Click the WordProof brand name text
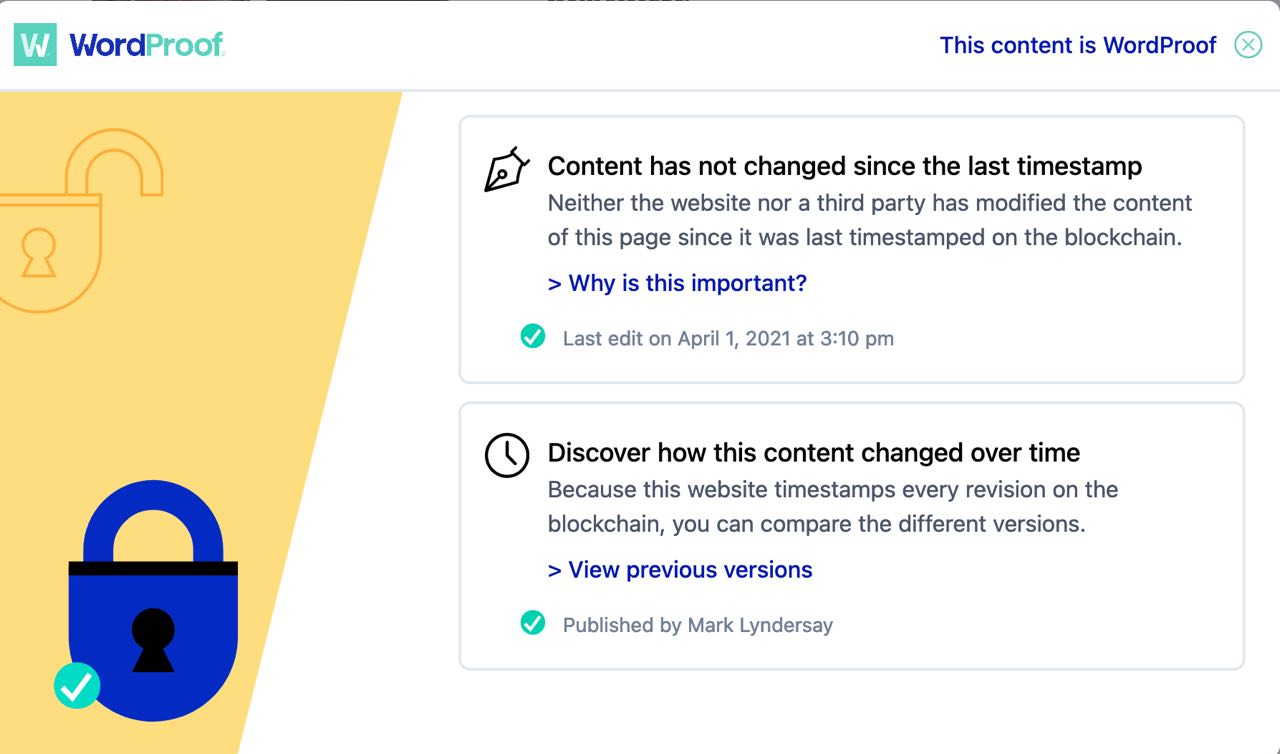The height and width of the screenshot is (754, 1280). click(147, 45)
